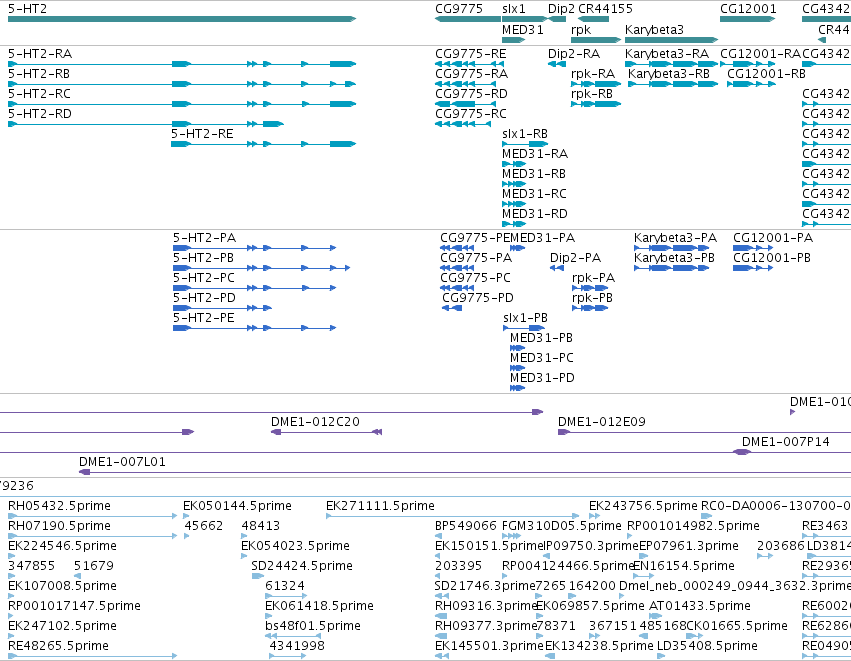Click the 5-HT2-RA transcript label
Screen dimensions: 851x661
(x=40, y=54)
